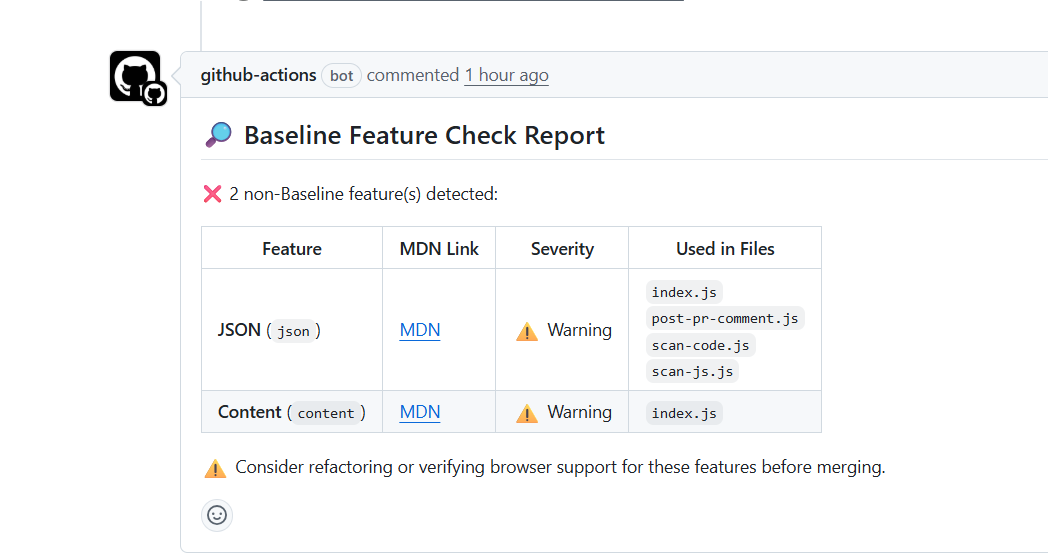Select the '2 non-Baseline feature(s) detected:' text

tap(364, 194)
